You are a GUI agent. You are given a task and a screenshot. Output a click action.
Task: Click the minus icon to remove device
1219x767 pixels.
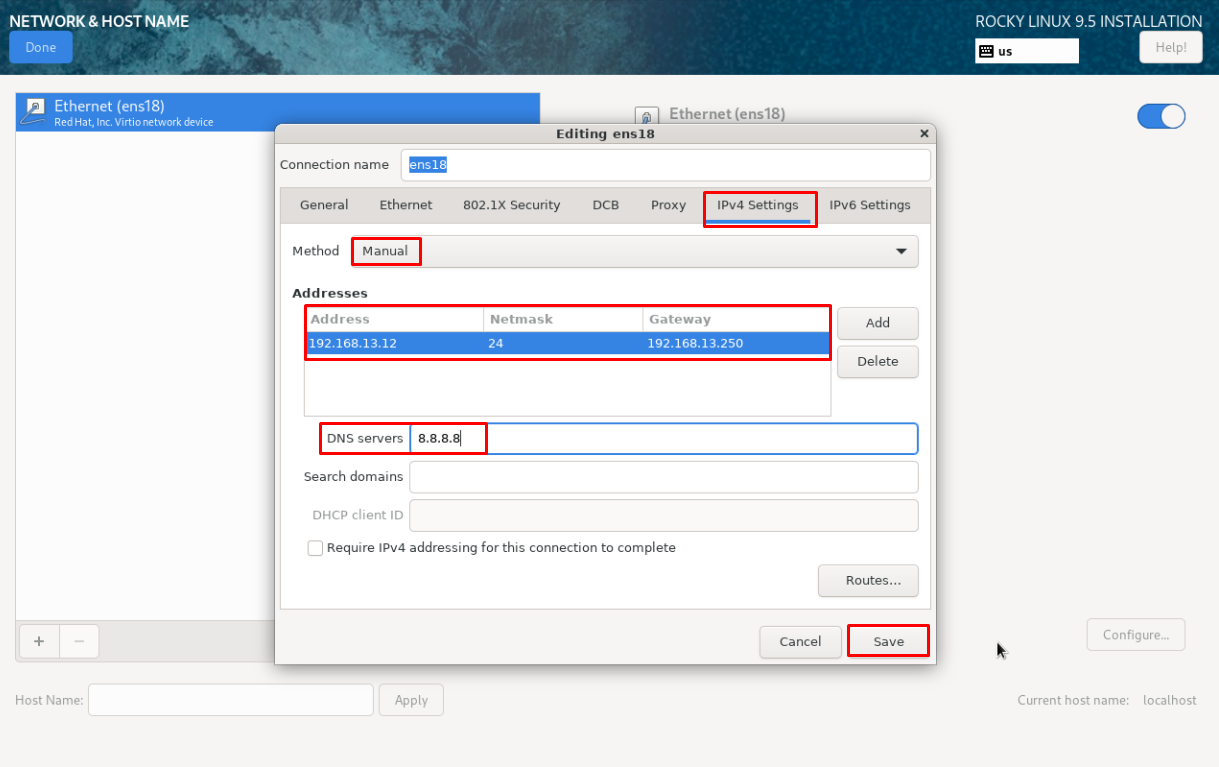(x=80, y=641)
